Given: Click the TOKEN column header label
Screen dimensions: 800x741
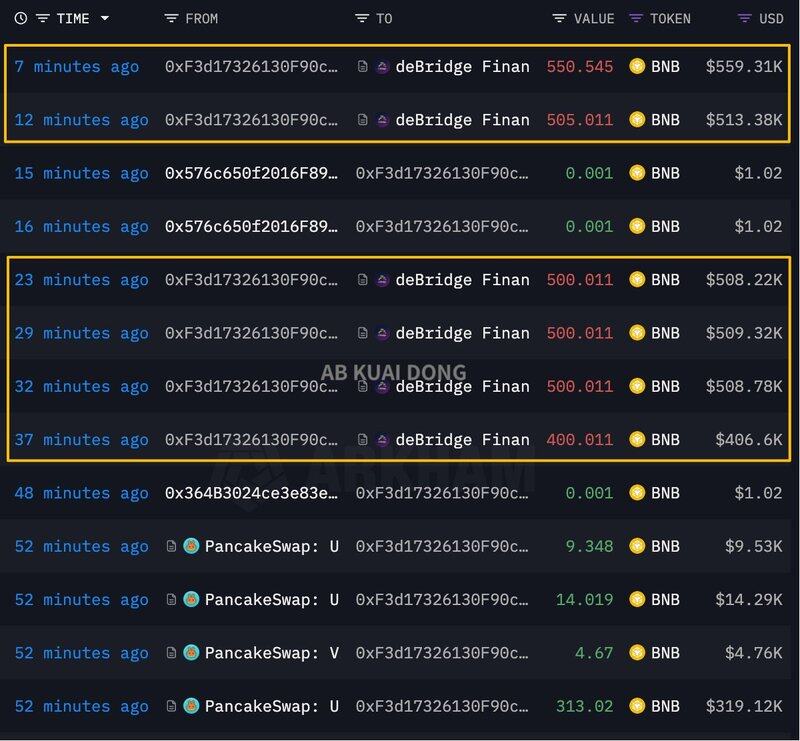Looking at the screenshot, I should pos(670,19).
